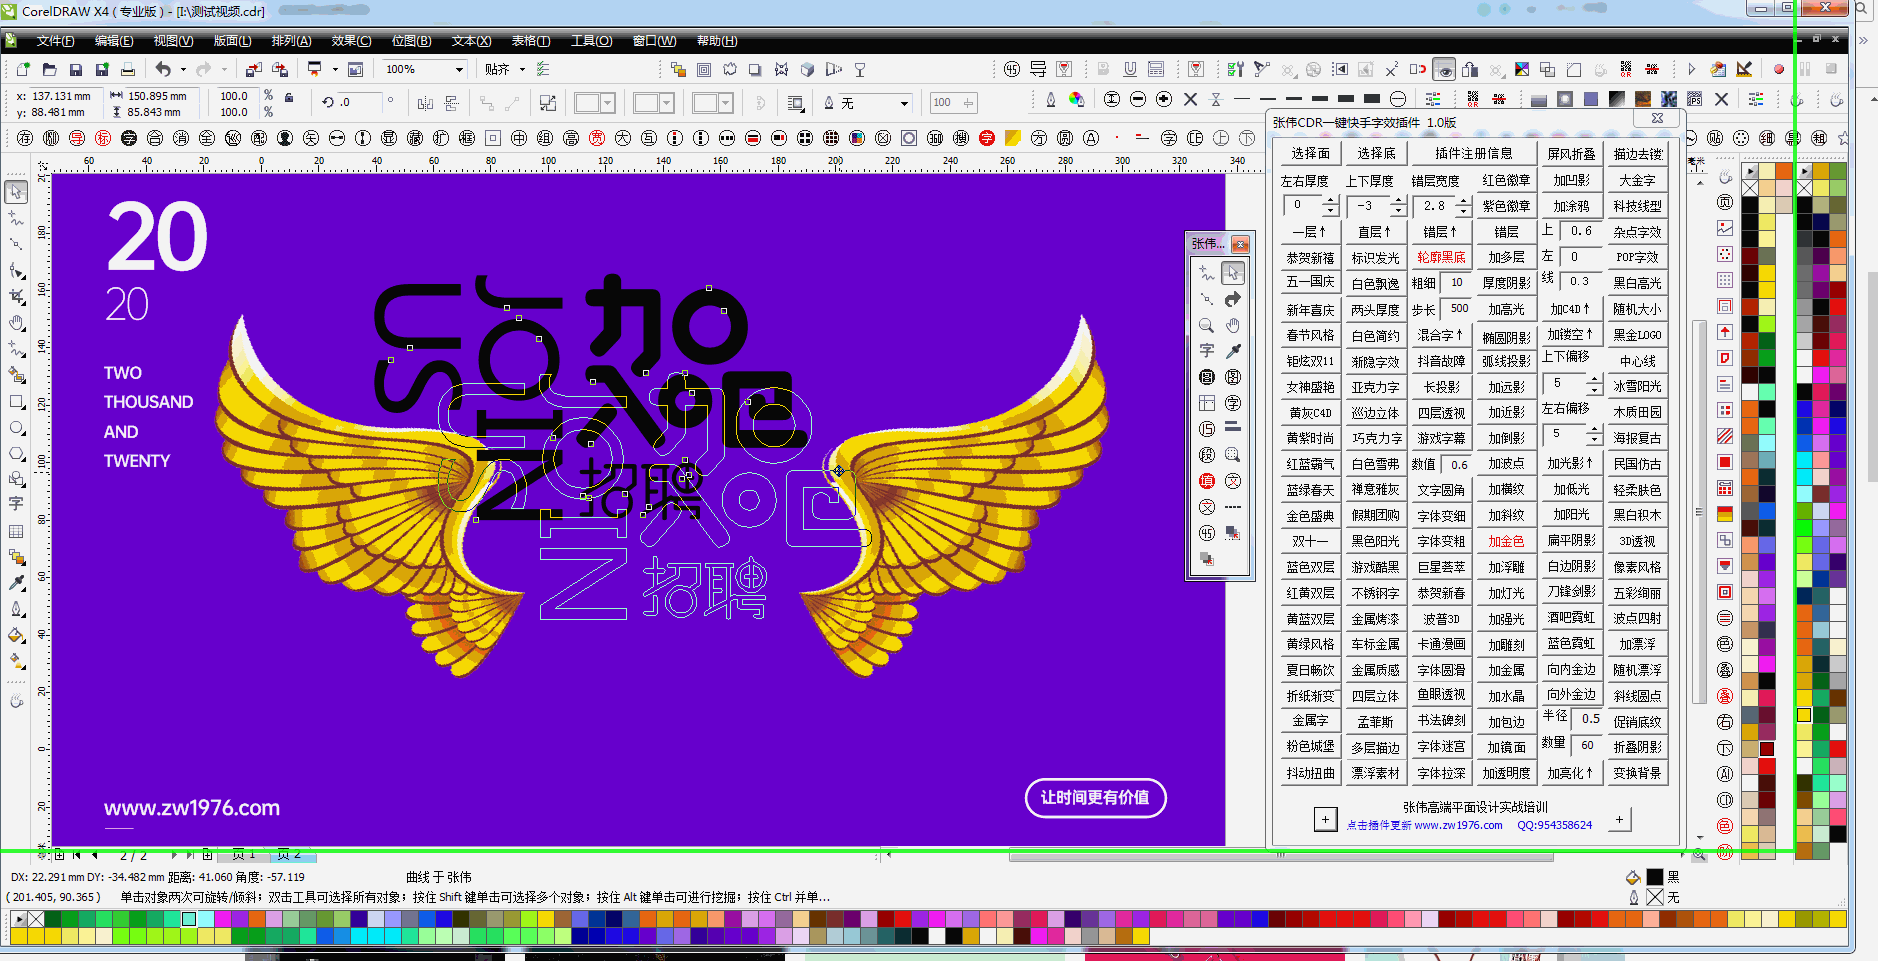Open the start arrowhead selector dropdown
The image size is (1878, 961).
click(607, 102)
